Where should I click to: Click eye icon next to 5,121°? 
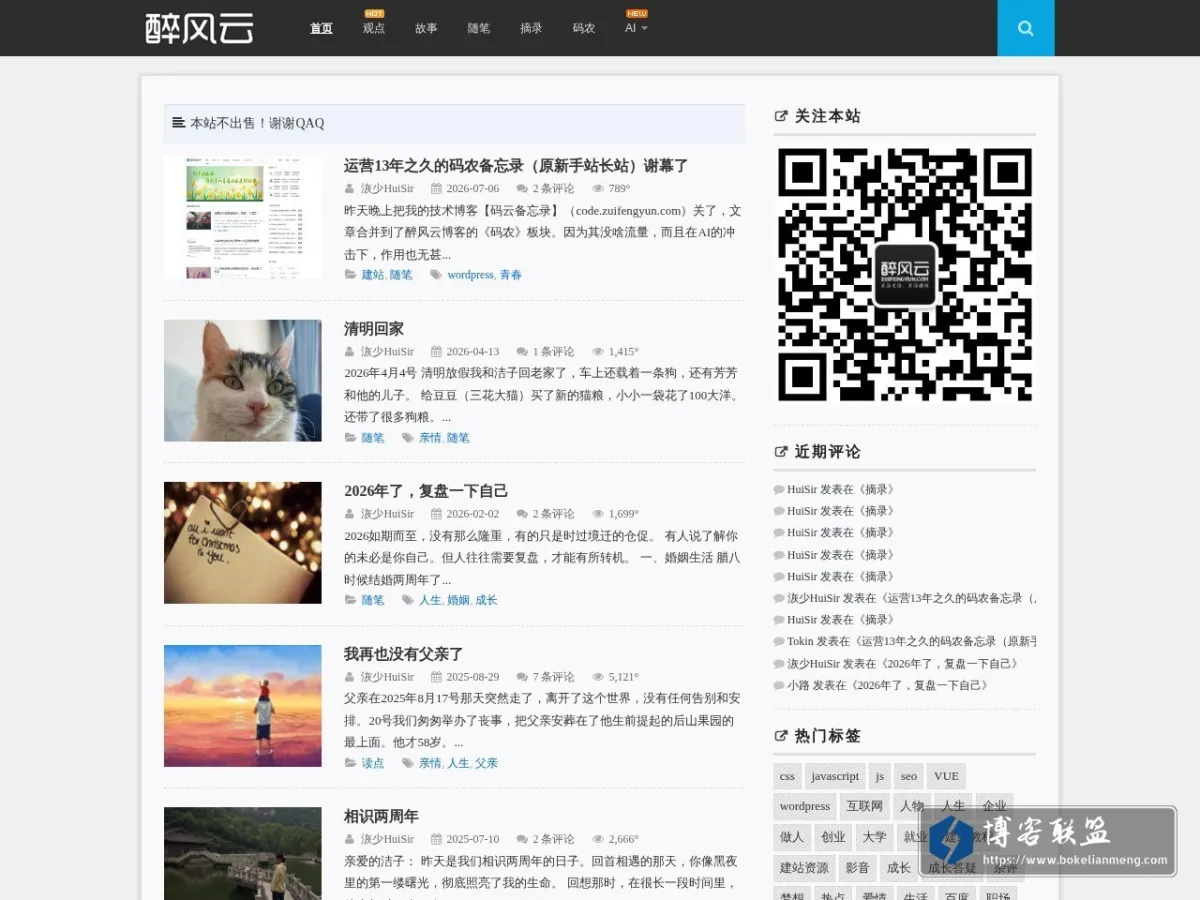coord(598,677)
